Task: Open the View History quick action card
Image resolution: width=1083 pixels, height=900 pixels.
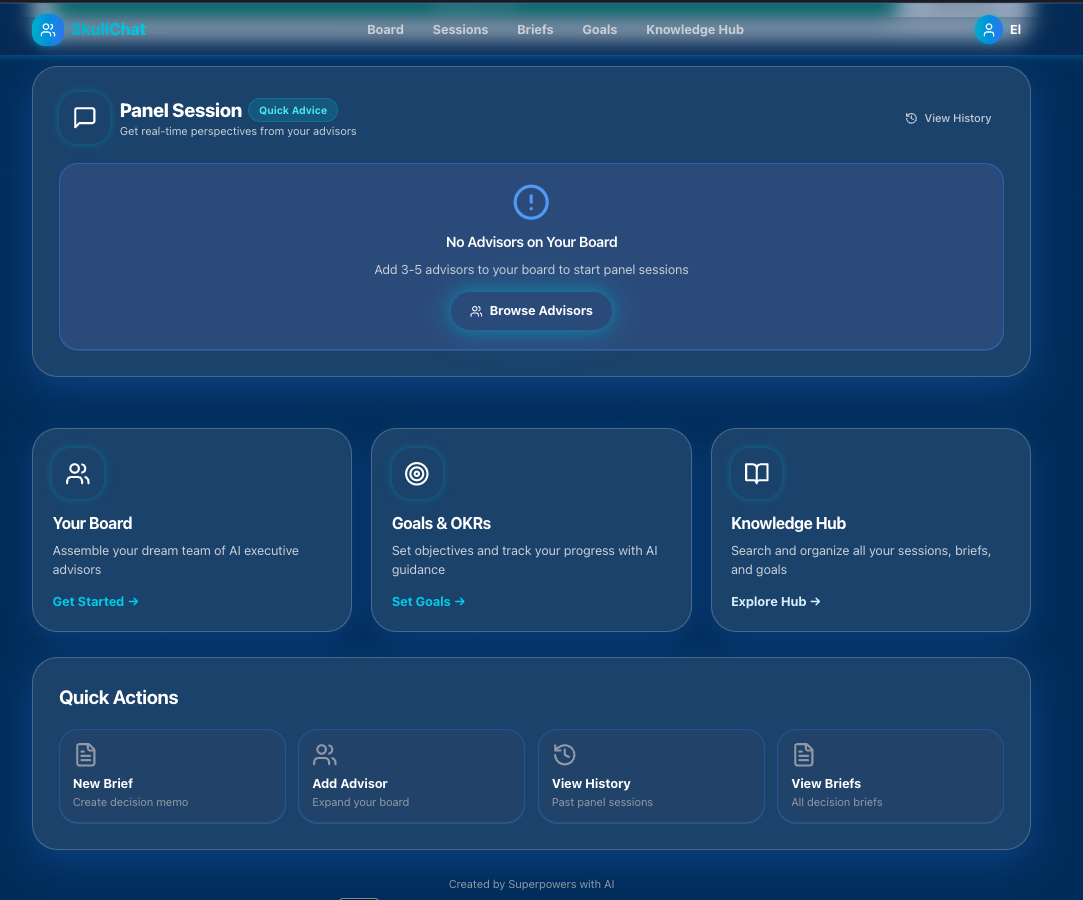Action: coord(651,776)
